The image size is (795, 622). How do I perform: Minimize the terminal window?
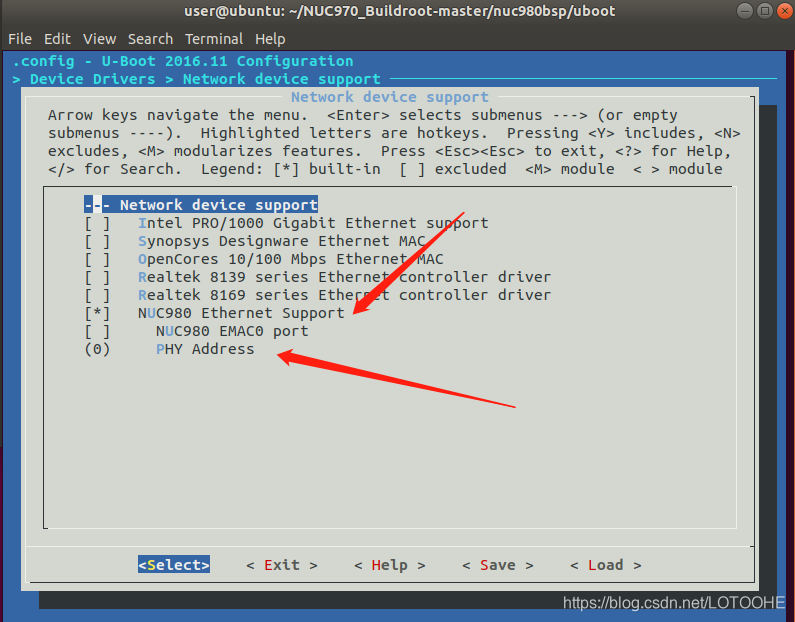tap(744, 11)
